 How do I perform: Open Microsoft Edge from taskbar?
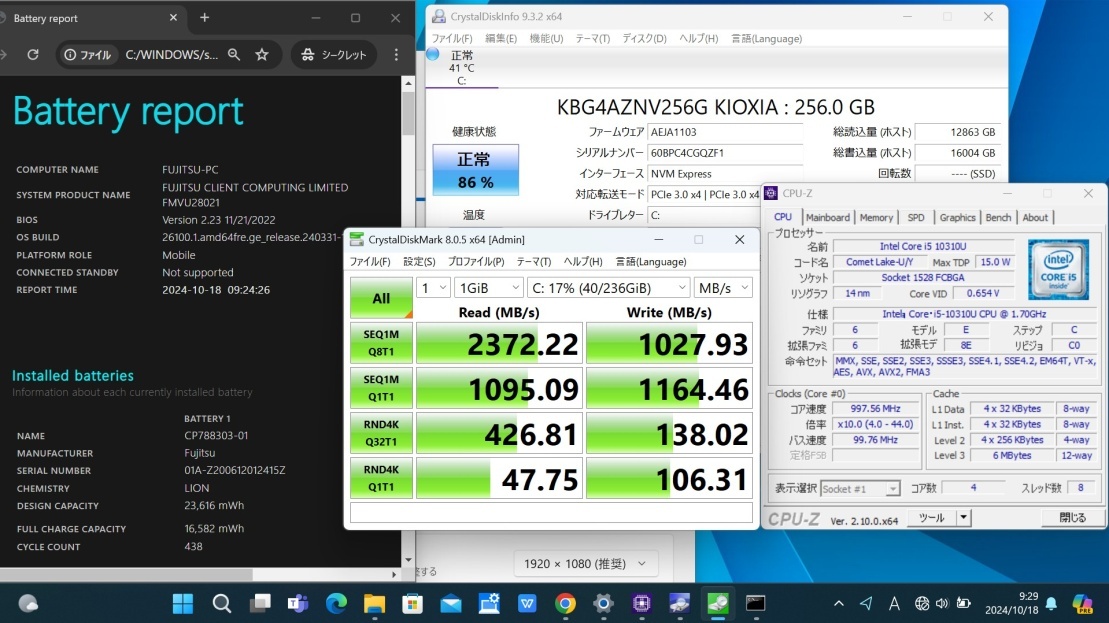tap(336, 603)
